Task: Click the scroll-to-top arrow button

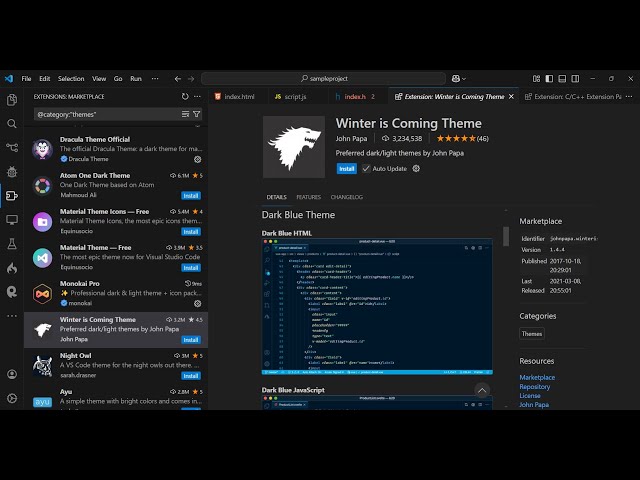Action: 482,390
